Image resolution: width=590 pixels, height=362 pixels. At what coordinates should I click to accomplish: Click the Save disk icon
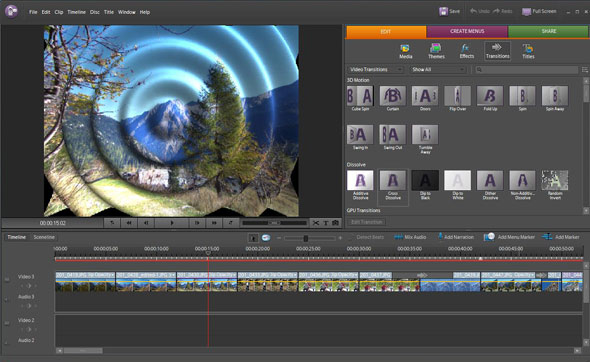[443, 11]
